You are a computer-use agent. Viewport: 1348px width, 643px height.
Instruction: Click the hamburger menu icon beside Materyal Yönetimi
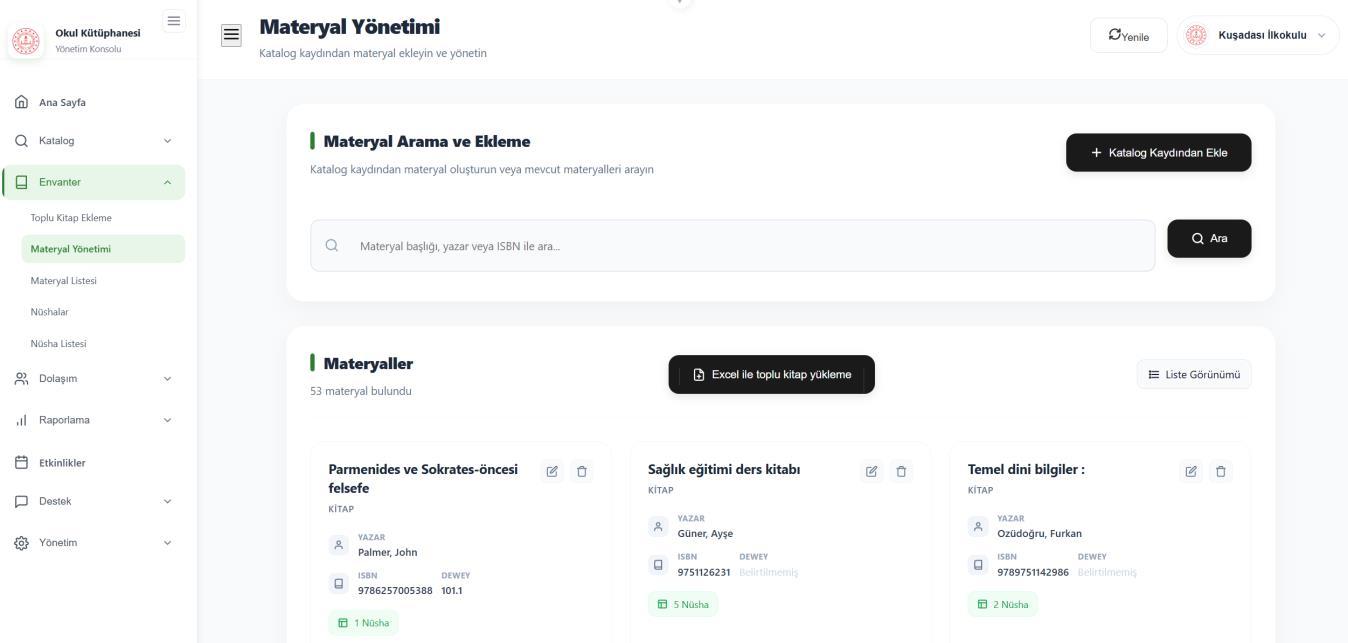(x=231, y=35)
